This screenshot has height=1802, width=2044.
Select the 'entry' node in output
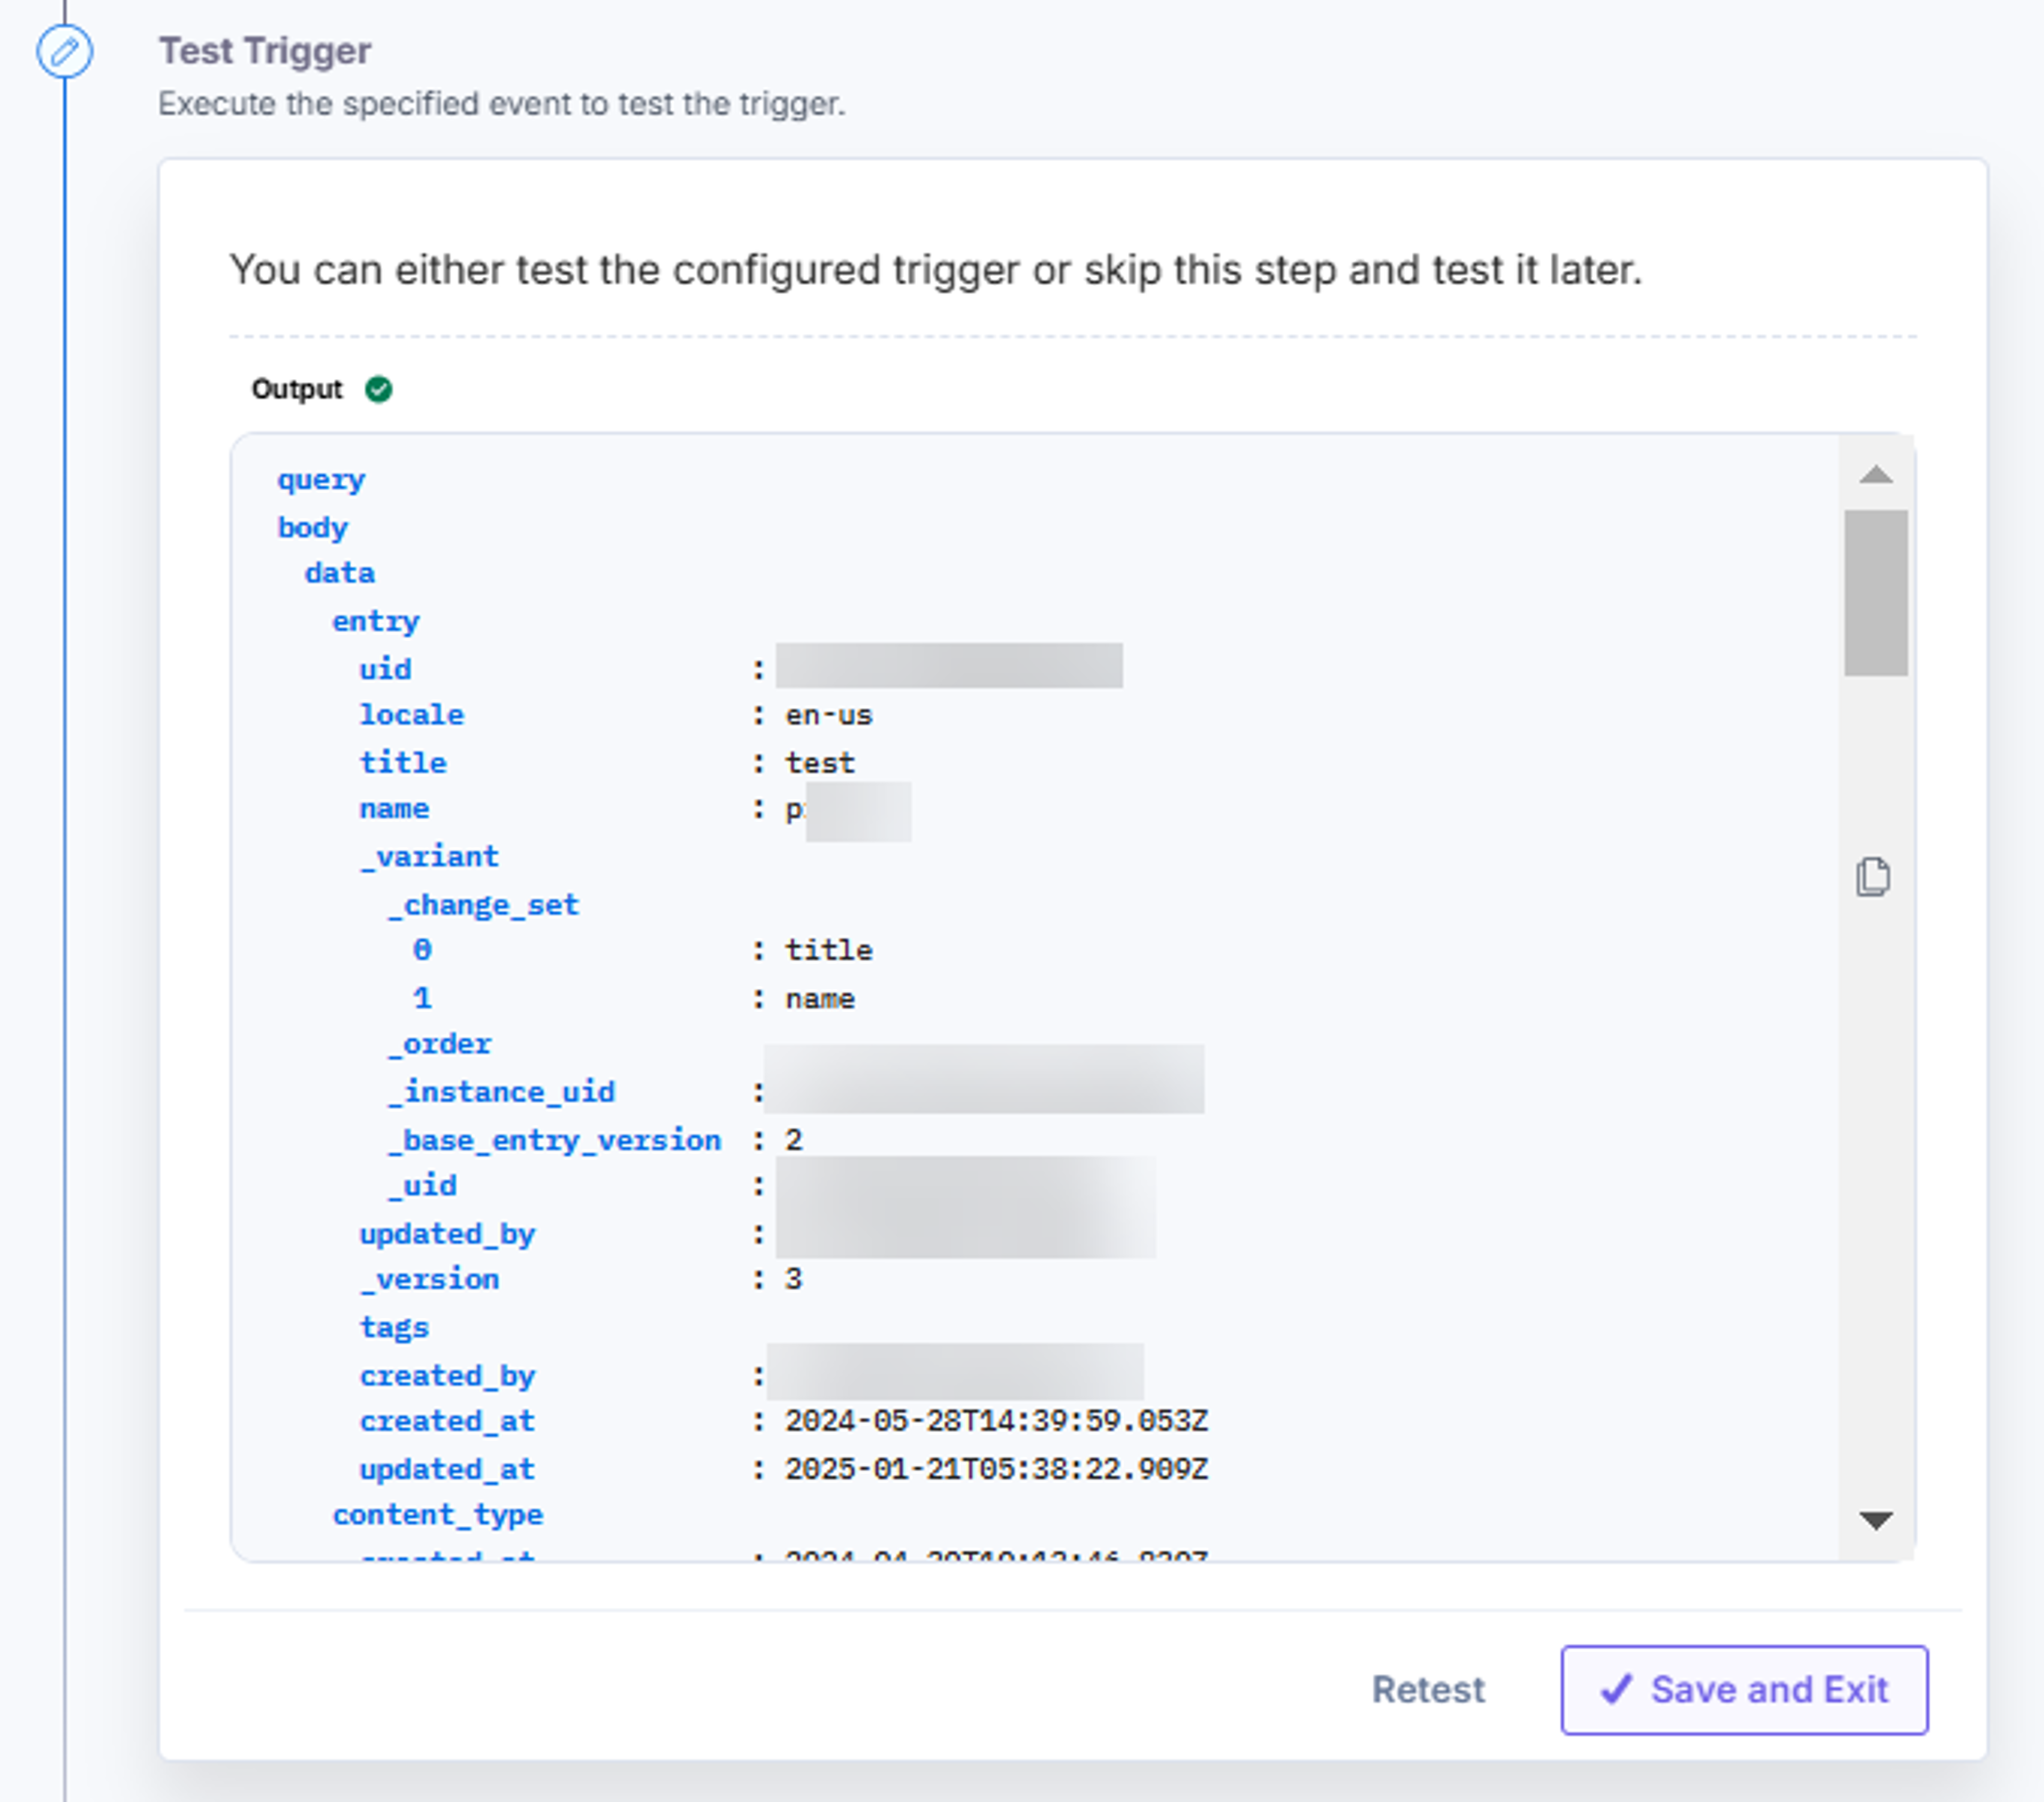(x=375, y=622)
